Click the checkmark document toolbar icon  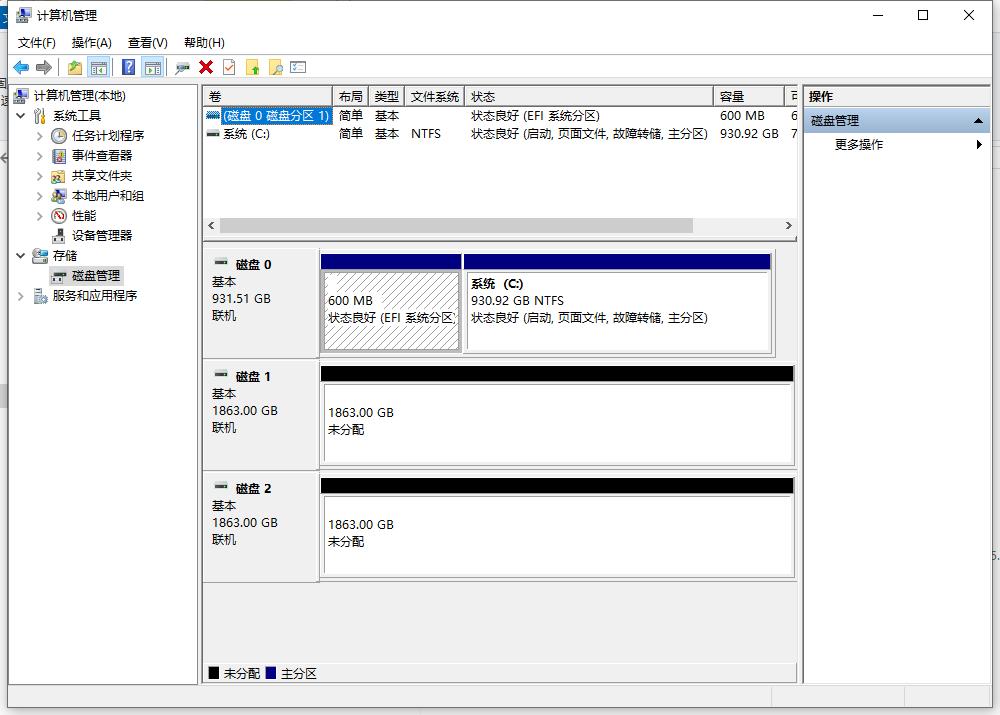click(x=230, y=67)
